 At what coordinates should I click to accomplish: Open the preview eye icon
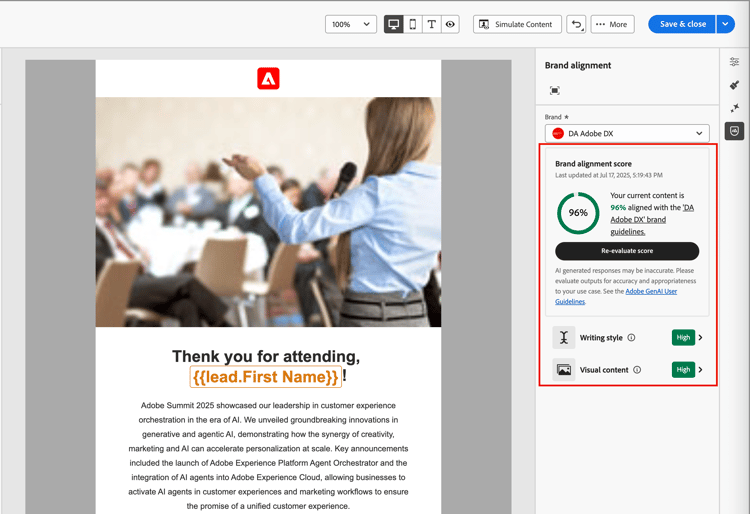[450, 24]
